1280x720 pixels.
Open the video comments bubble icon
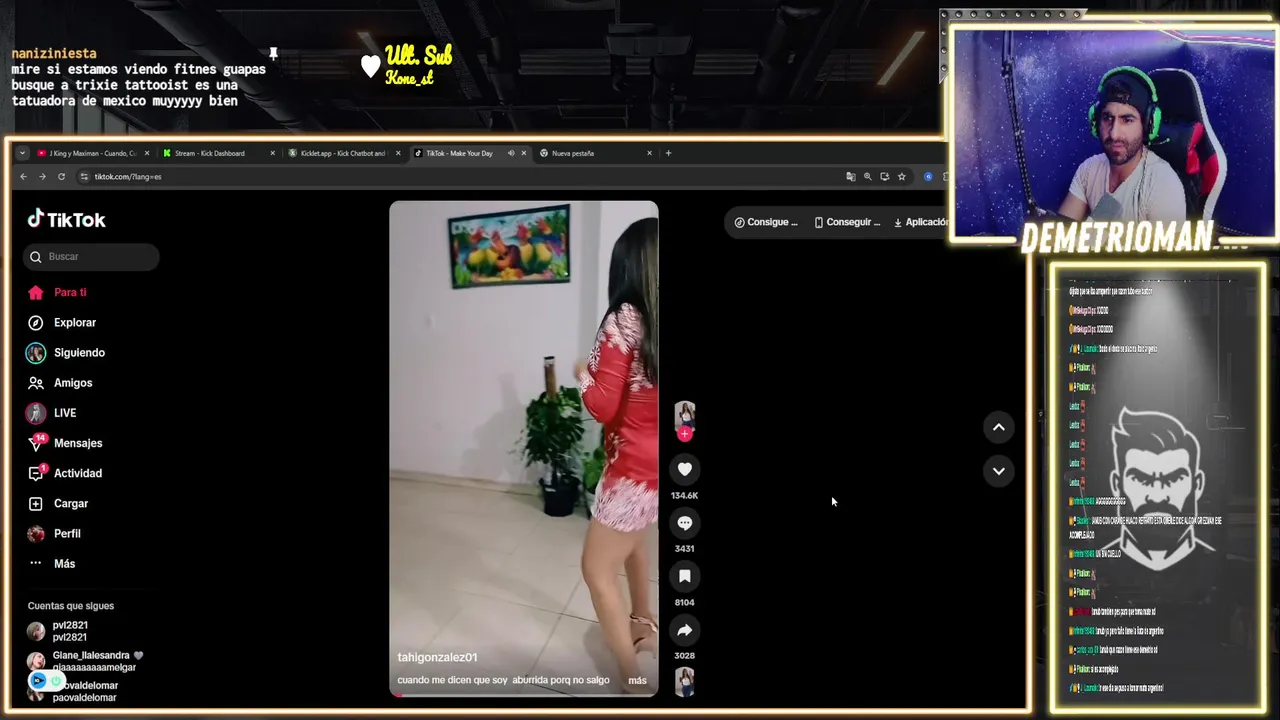point(684,522)
